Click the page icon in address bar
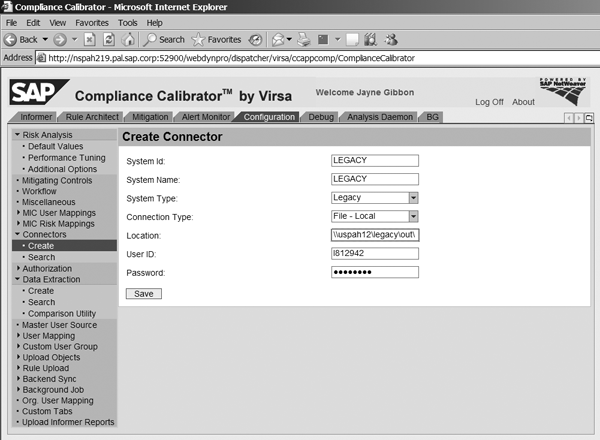 pyautogui.click(x=41, y=58)
